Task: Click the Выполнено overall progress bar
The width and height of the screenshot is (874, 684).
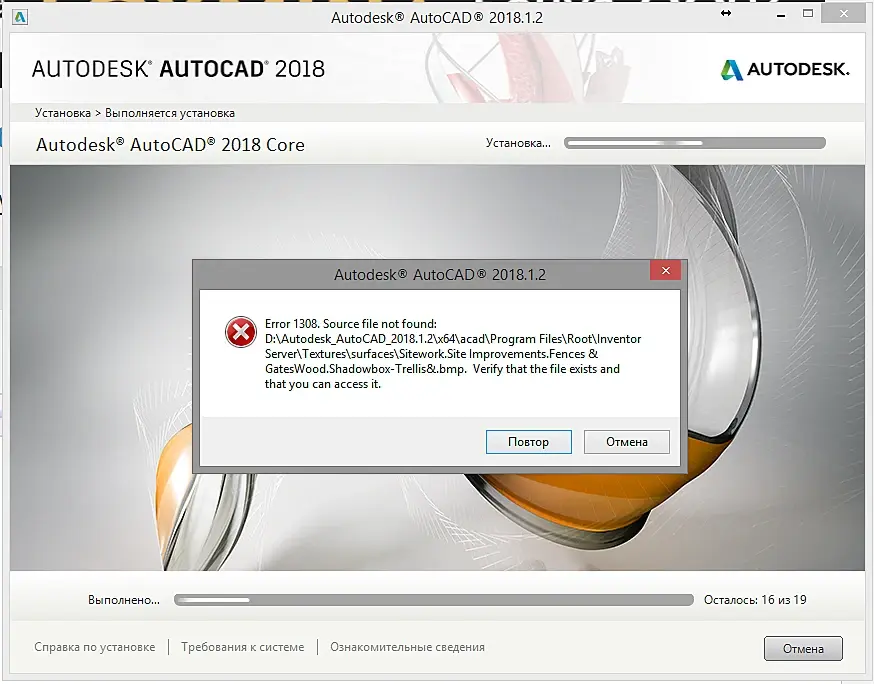Action: point(434,600)
